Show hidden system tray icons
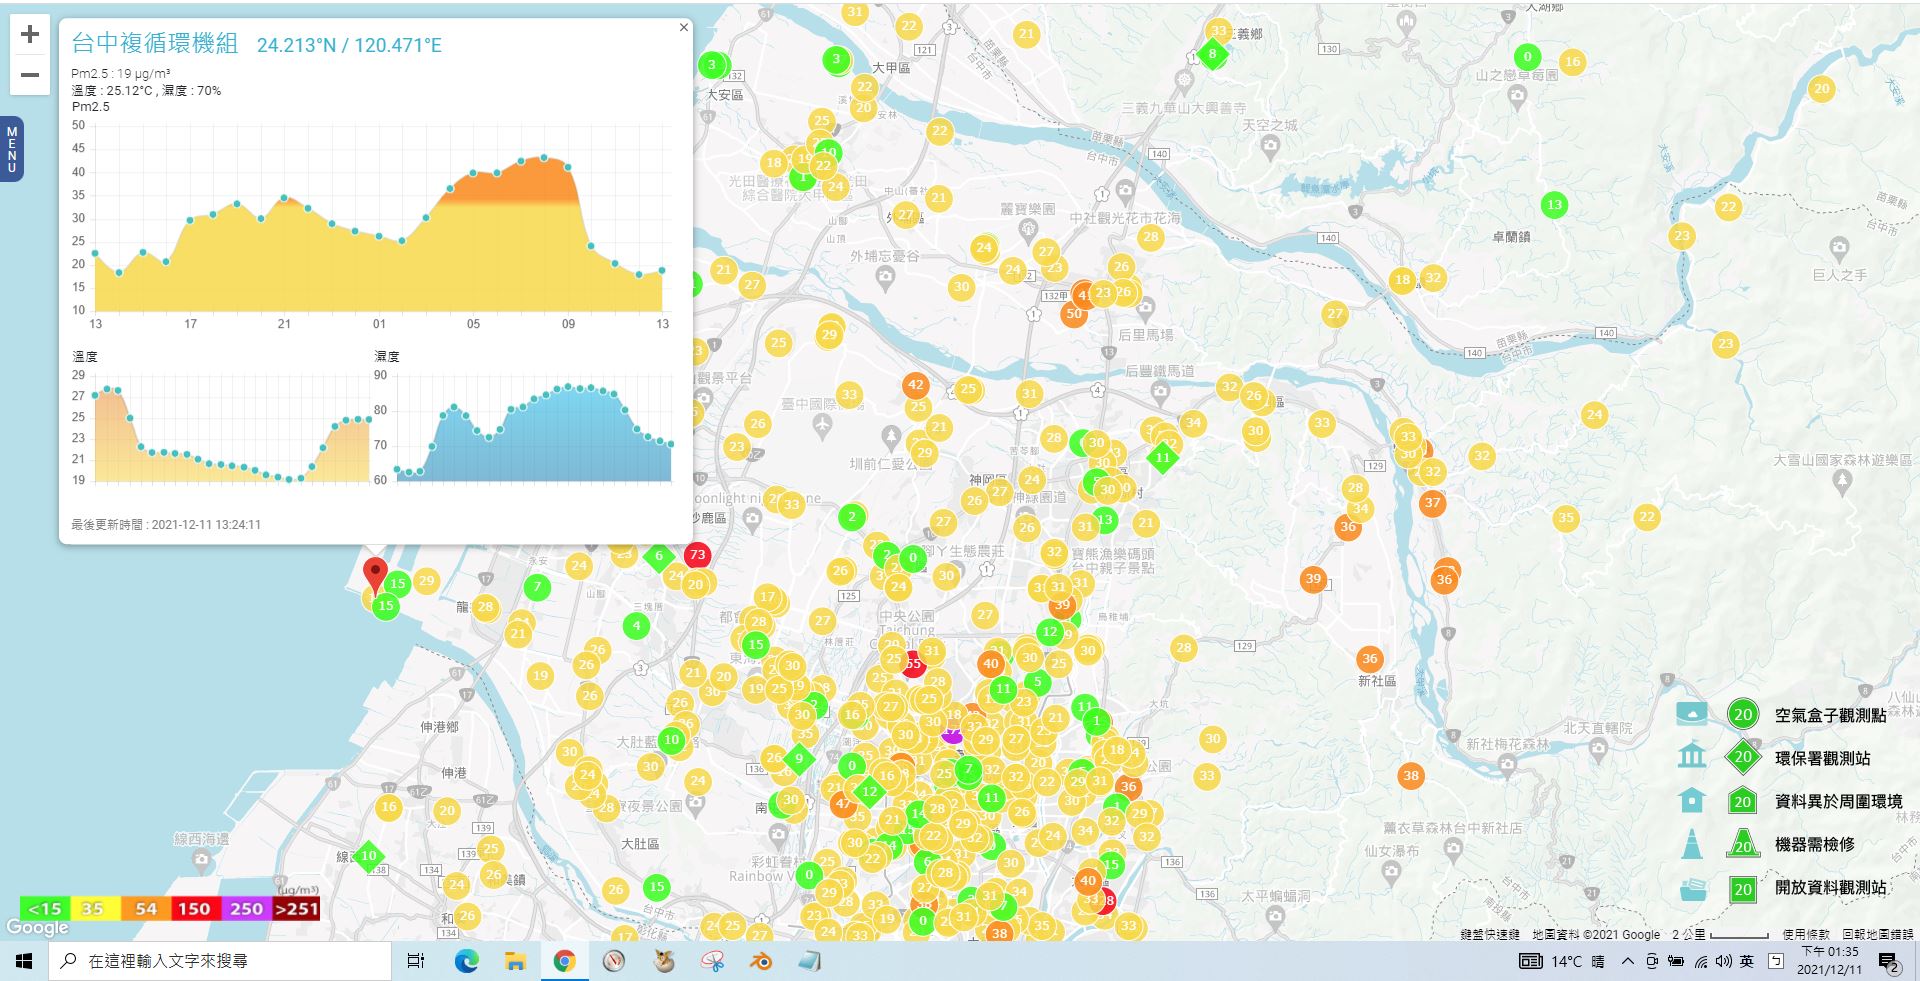The width and height of the screenshot is (1920, 981). click(x=1627, y=961)
